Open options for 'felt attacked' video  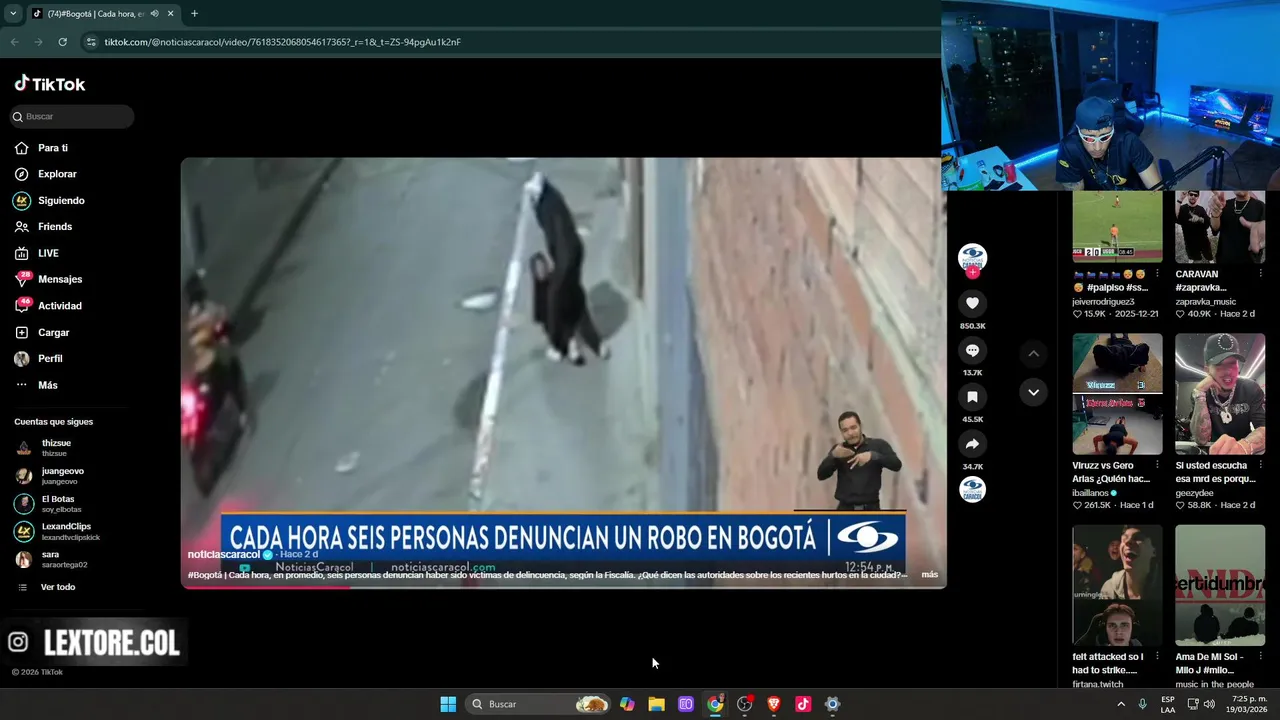point(1157,657)
